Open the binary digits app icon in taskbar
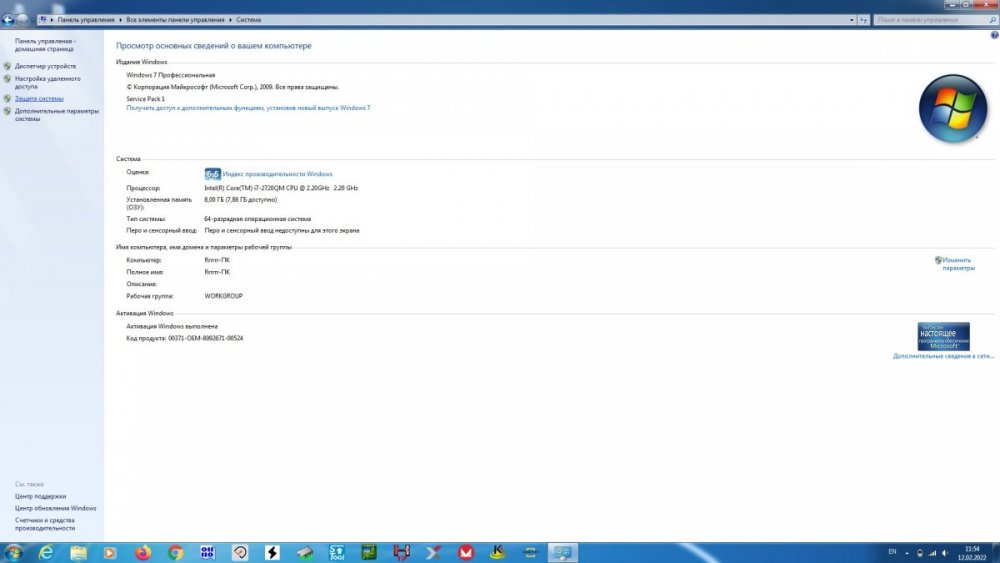Screen dimensions: 1000x563 coord(207,552)
